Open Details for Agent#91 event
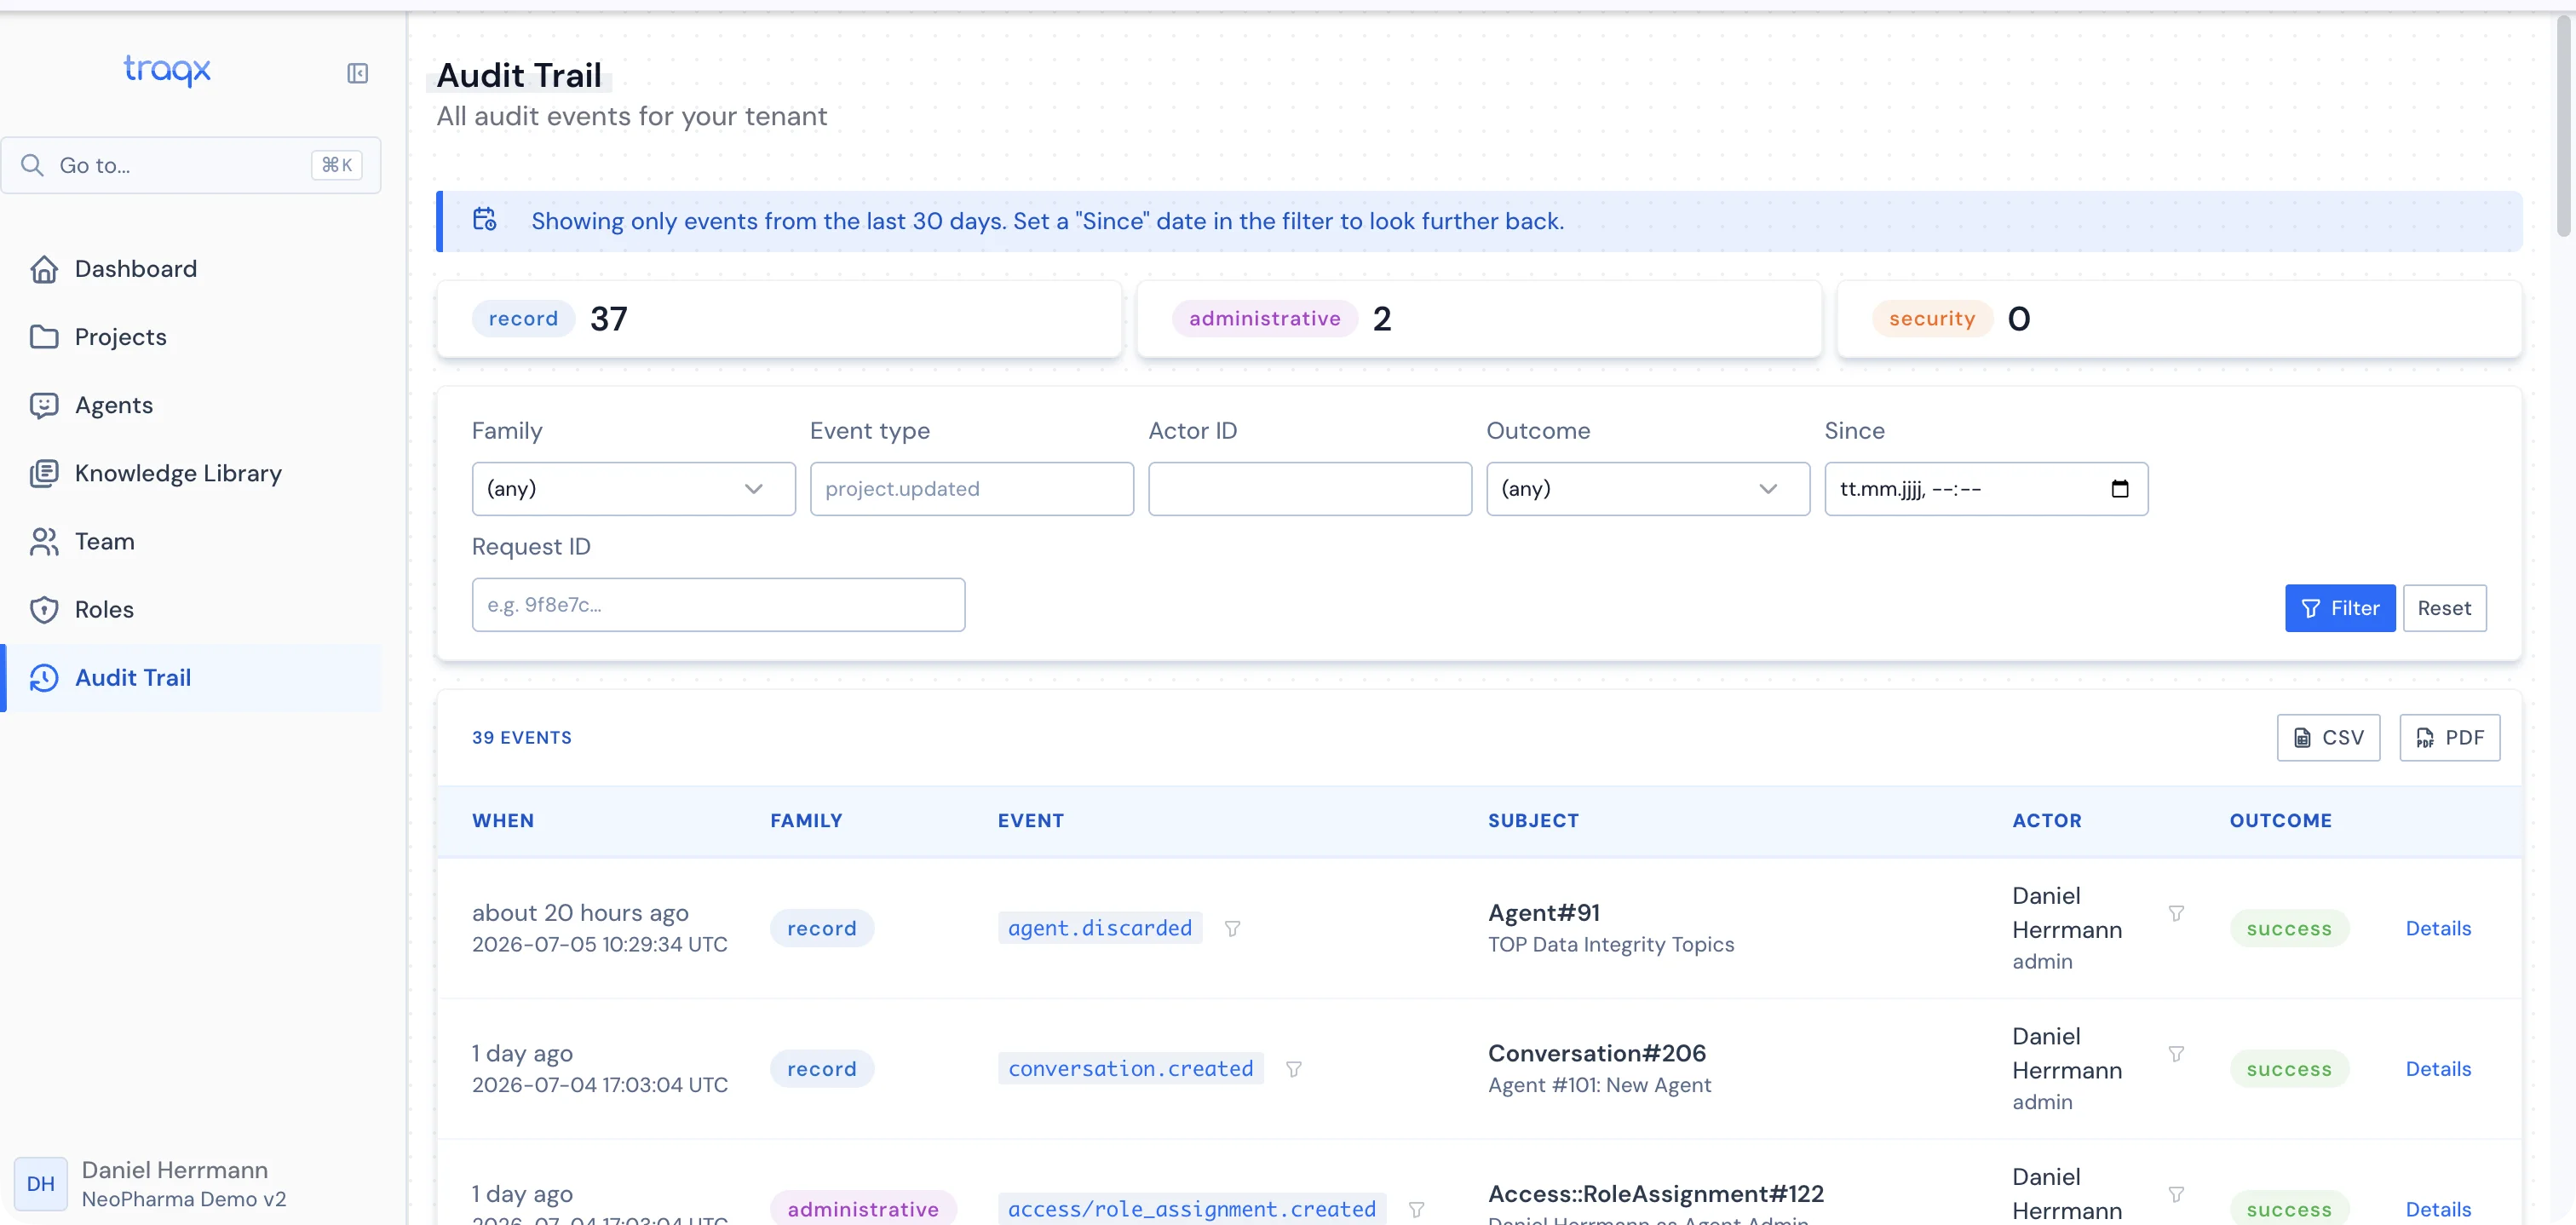This screenshot has width=2576, height=1225. (x=2437, y=929)
